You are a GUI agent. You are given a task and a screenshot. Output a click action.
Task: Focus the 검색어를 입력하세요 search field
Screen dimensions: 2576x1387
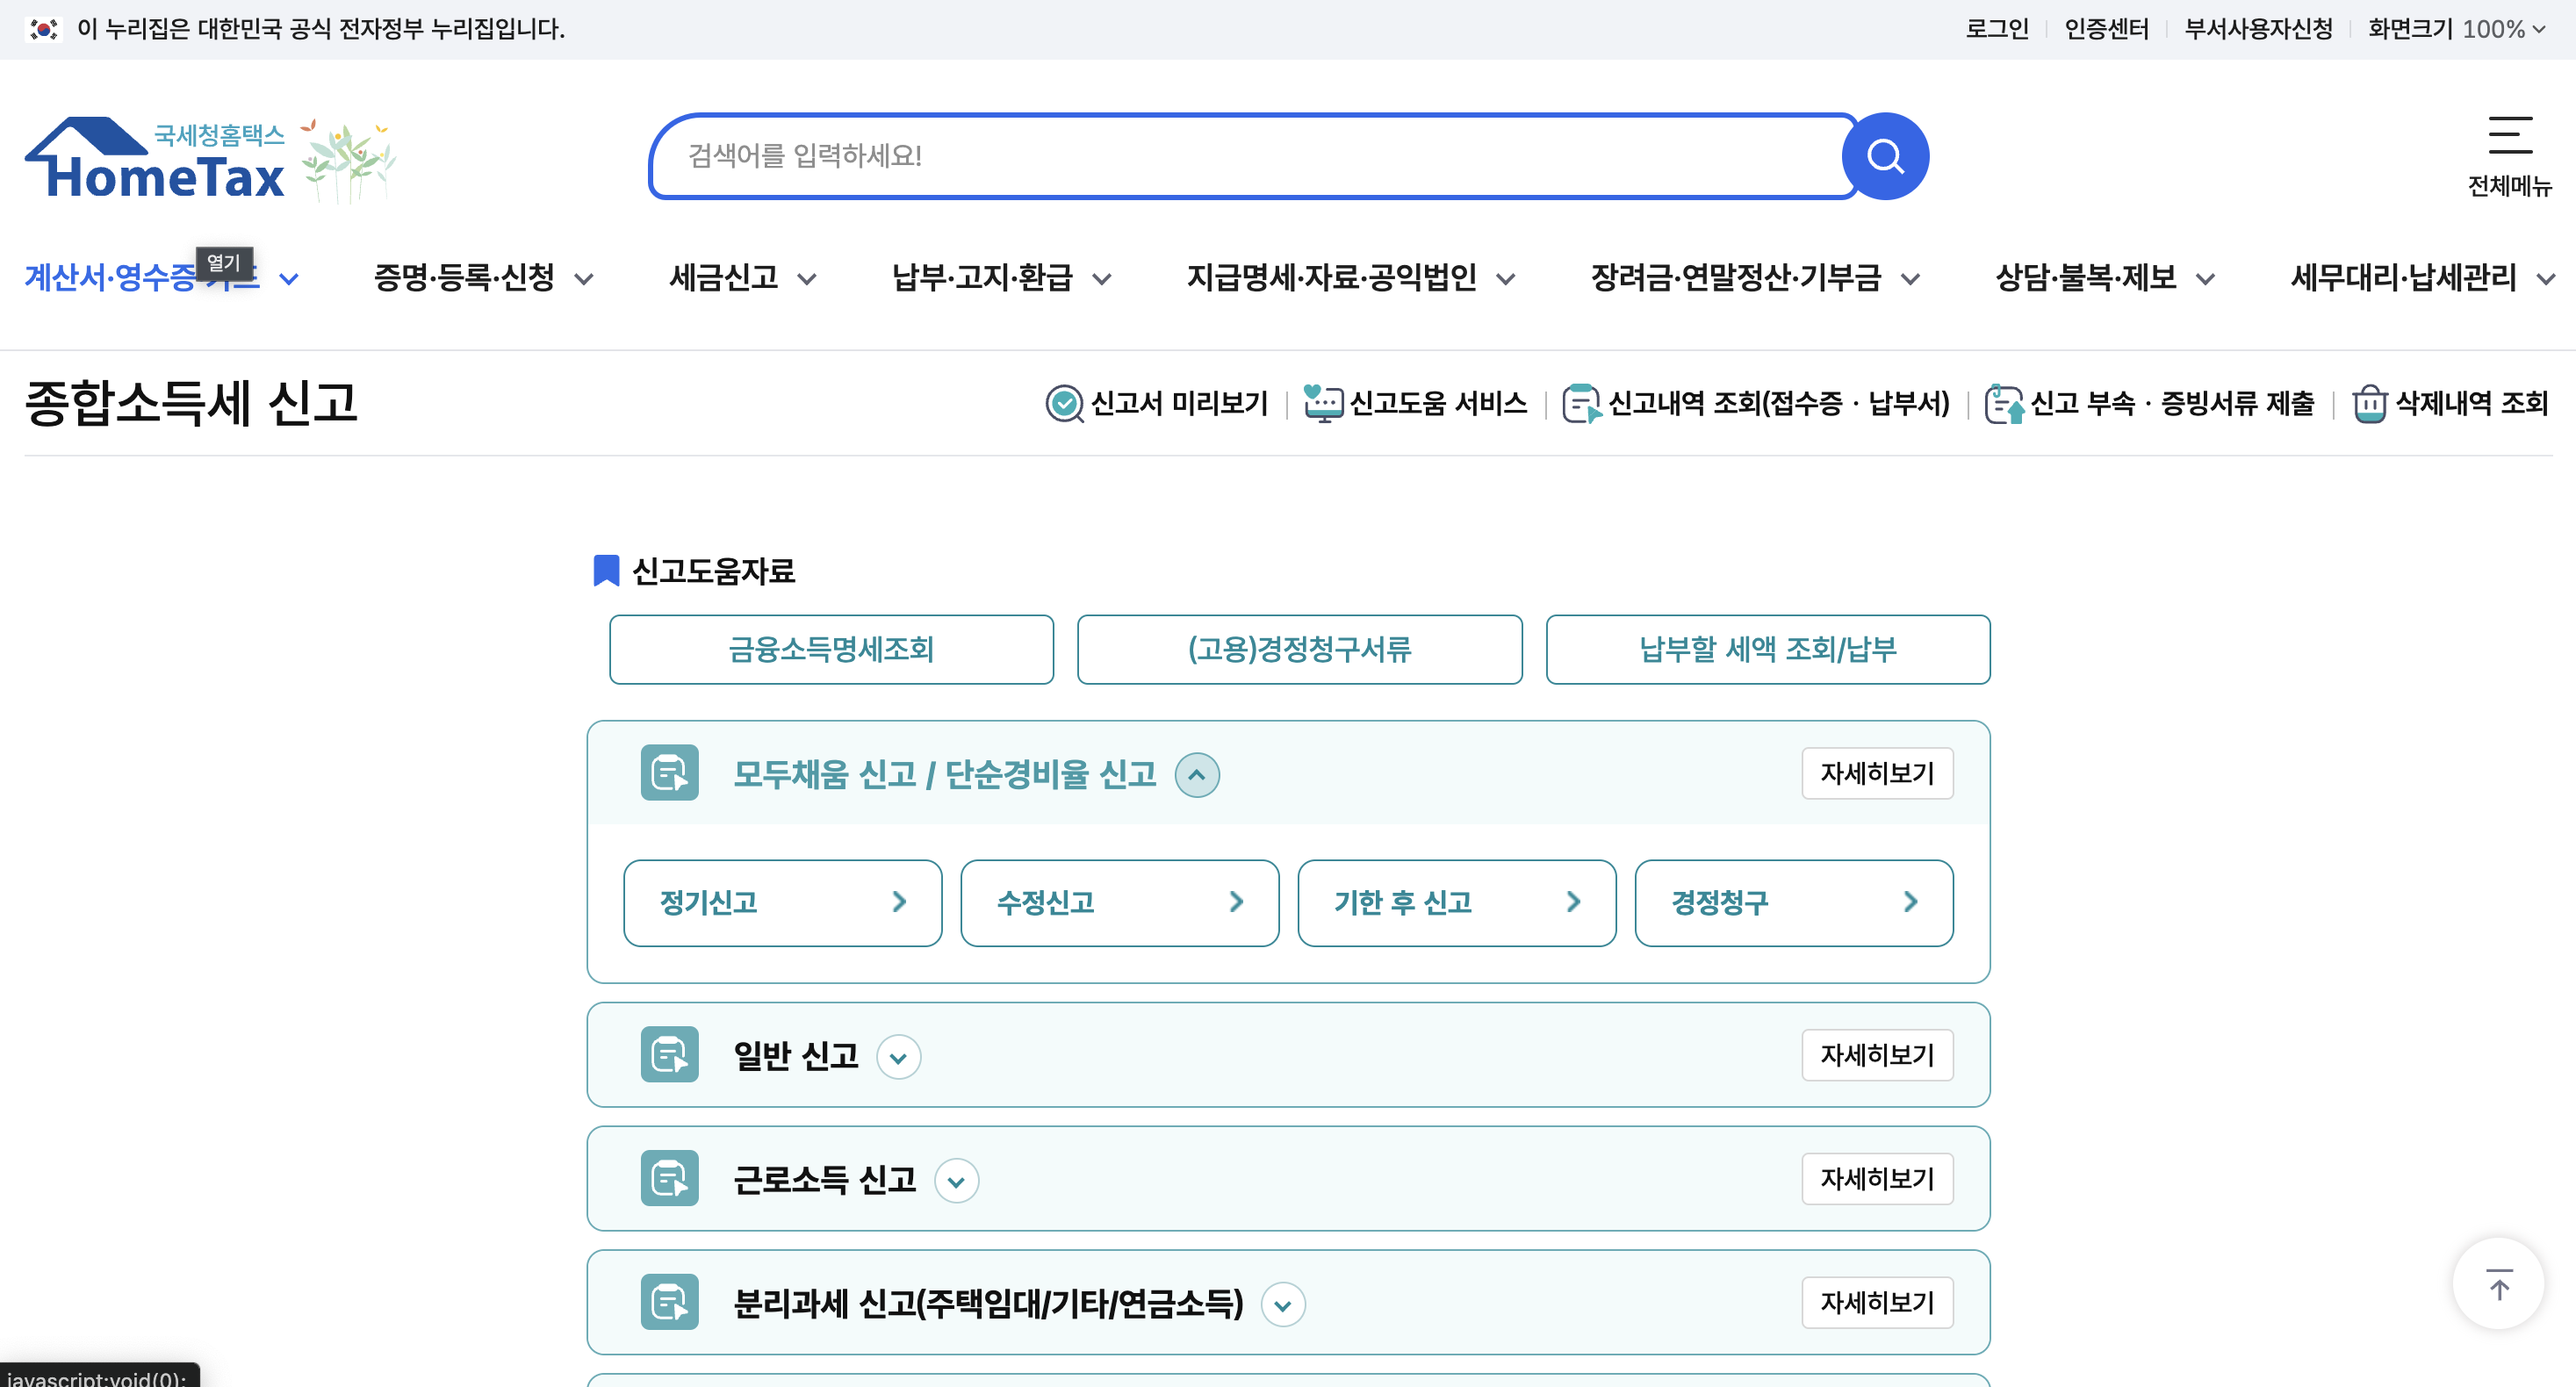[1250, 156]
